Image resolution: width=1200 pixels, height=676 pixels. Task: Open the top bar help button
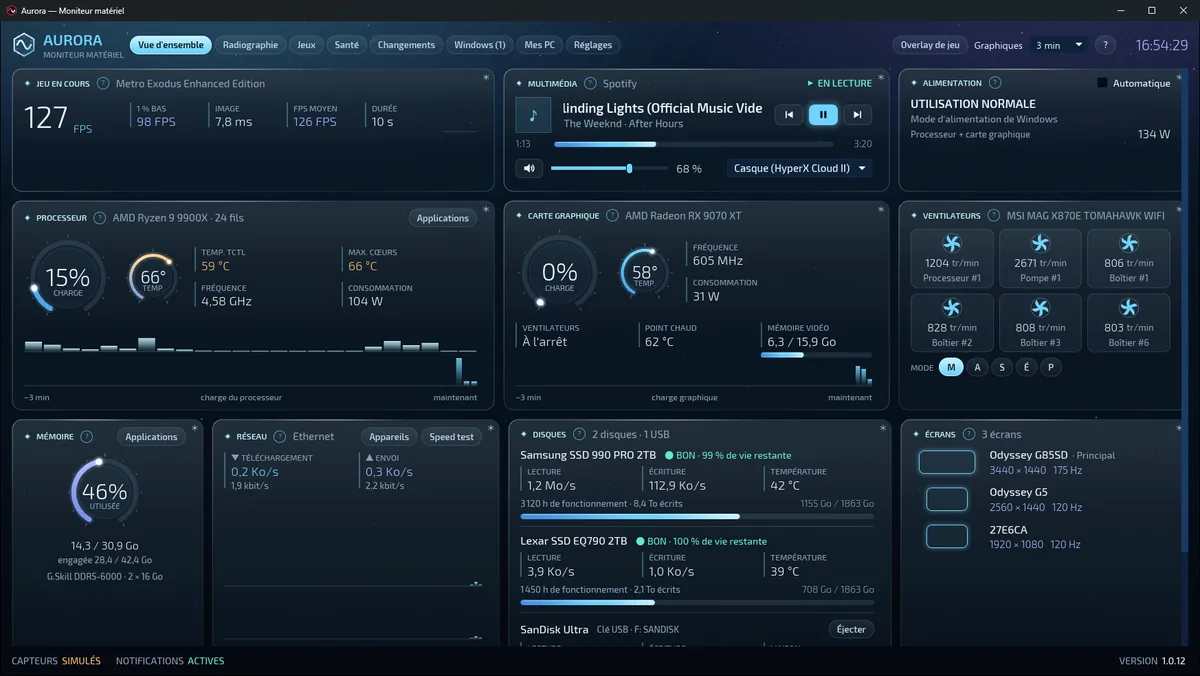(x=1105, y=45)
